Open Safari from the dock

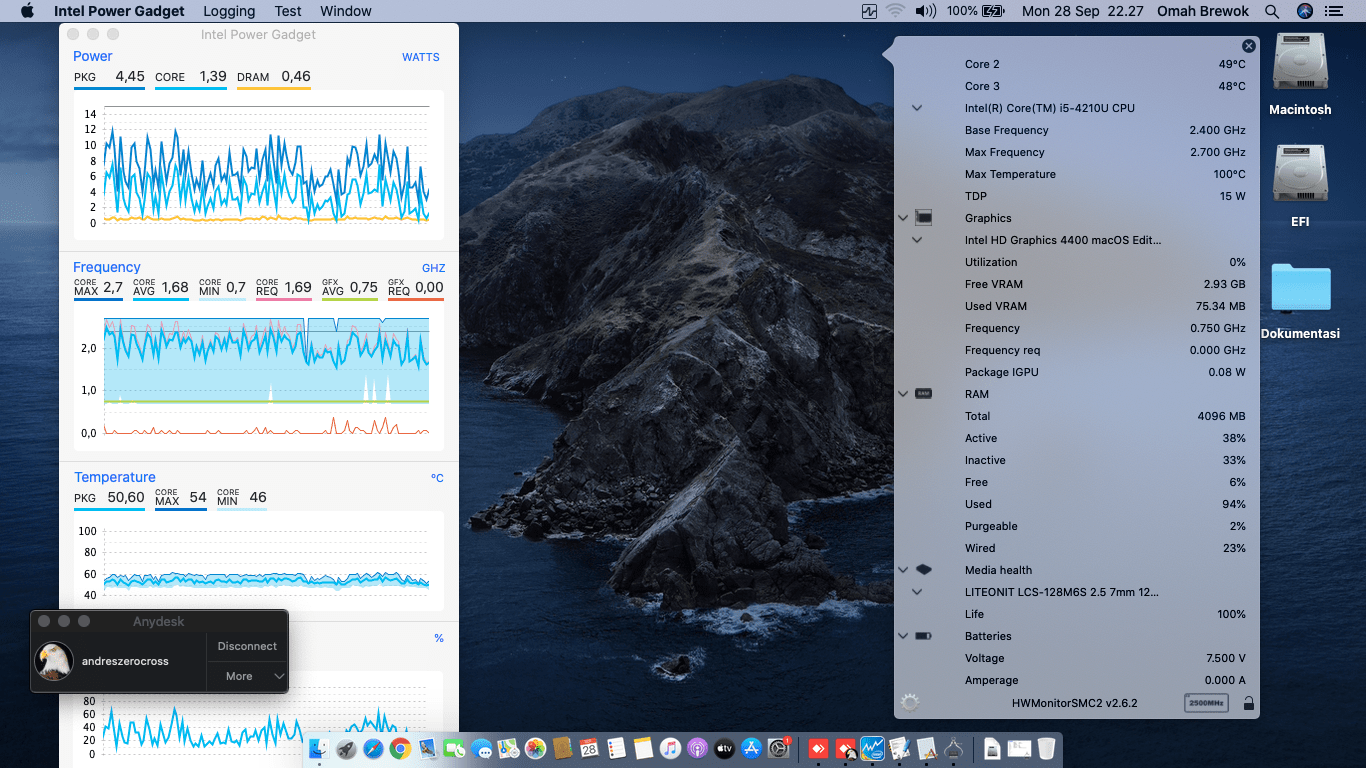pyautogui.click(x=373, y=748)
